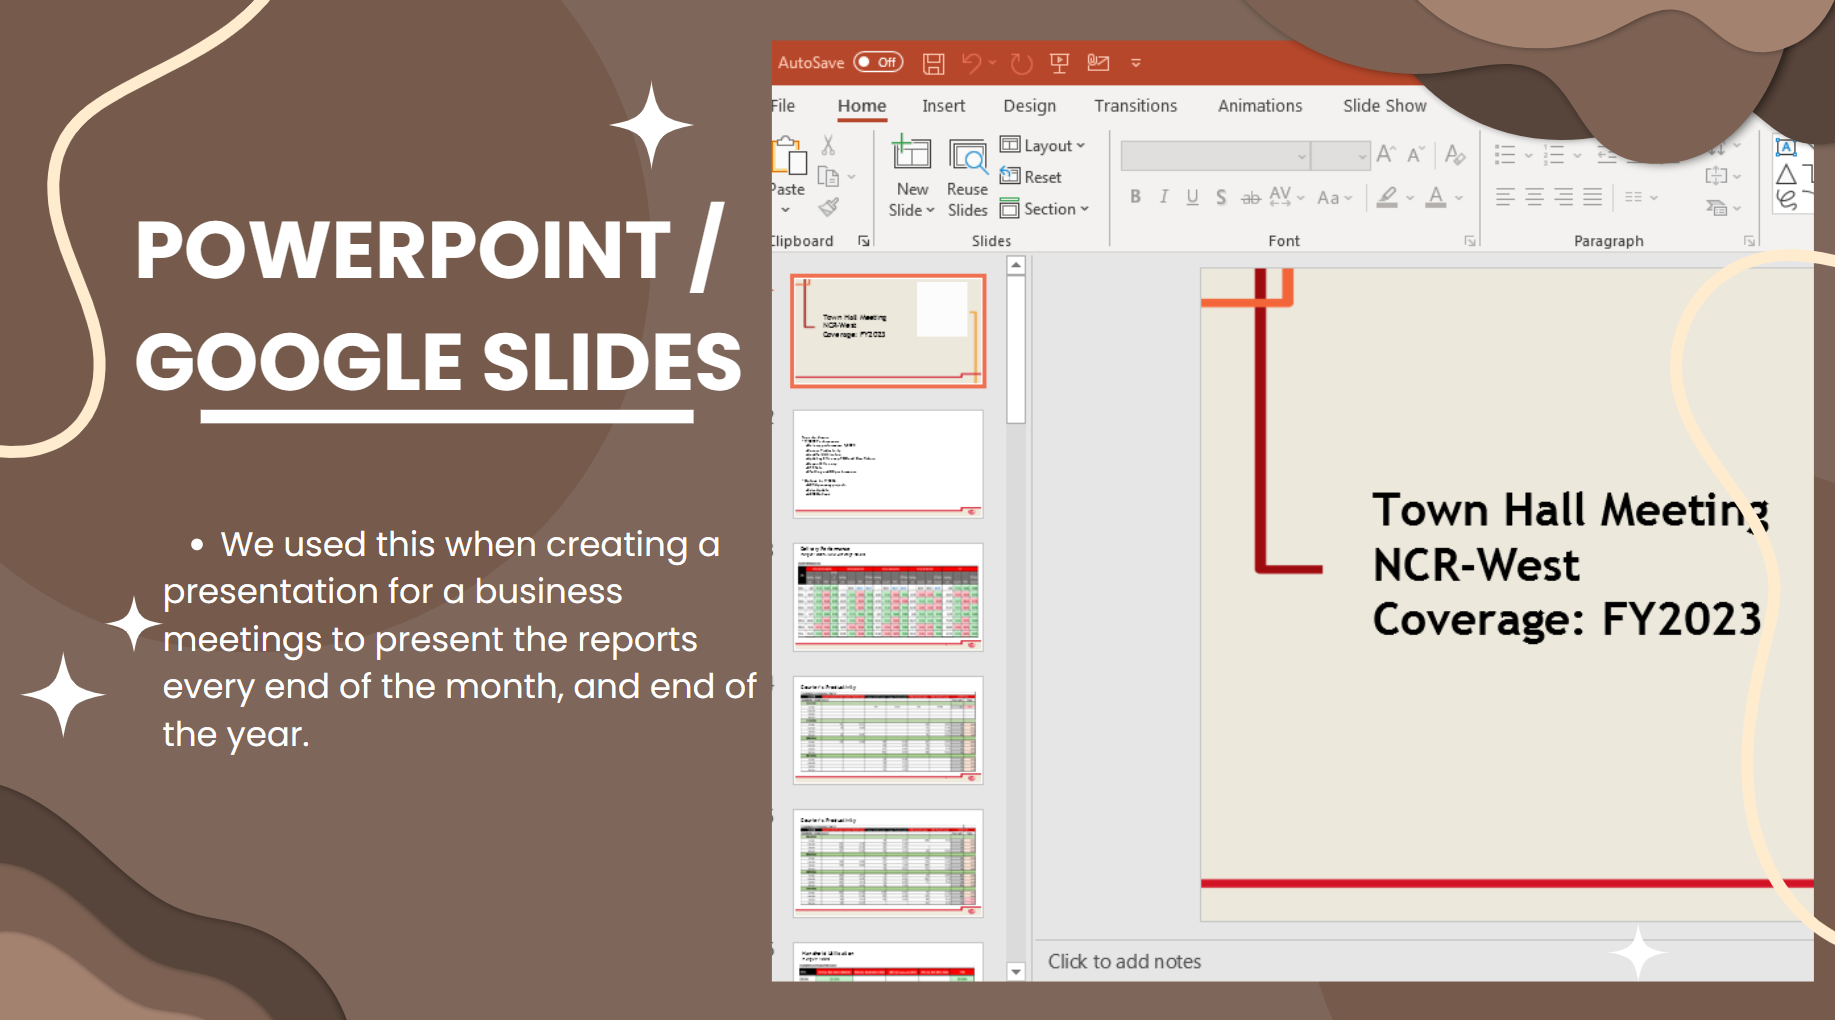Switch to the Animations tab

pyautogui.click(x=1260, y=106)
